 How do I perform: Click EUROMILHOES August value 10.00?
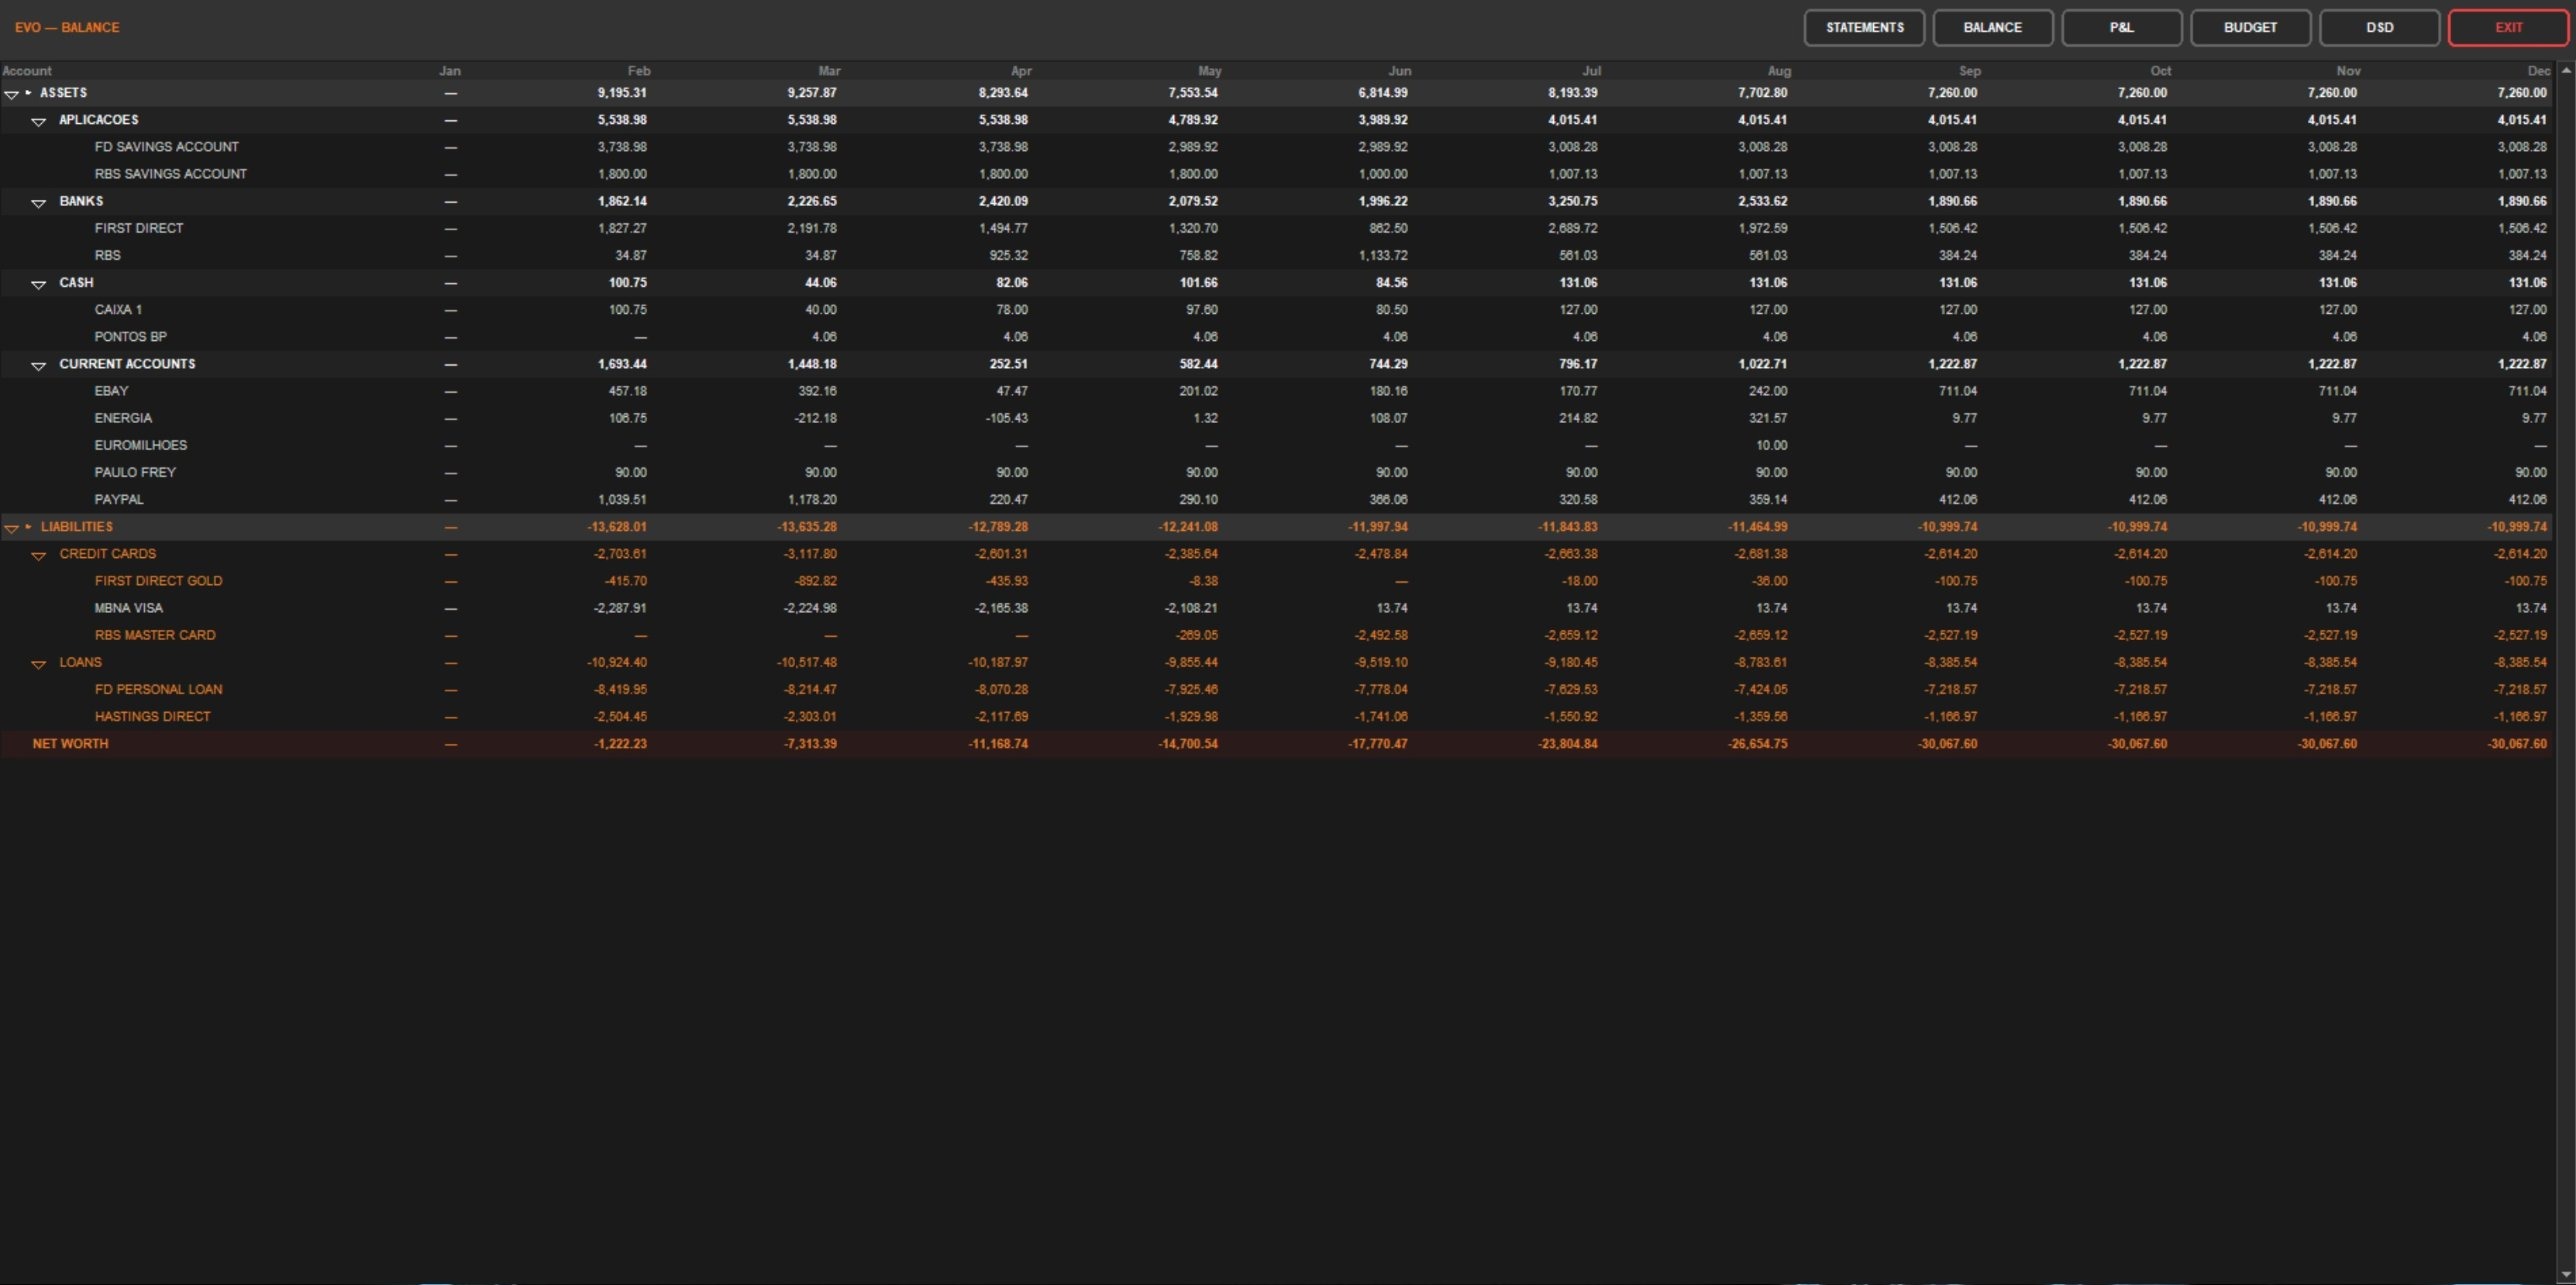click(x=1772, y=445)
